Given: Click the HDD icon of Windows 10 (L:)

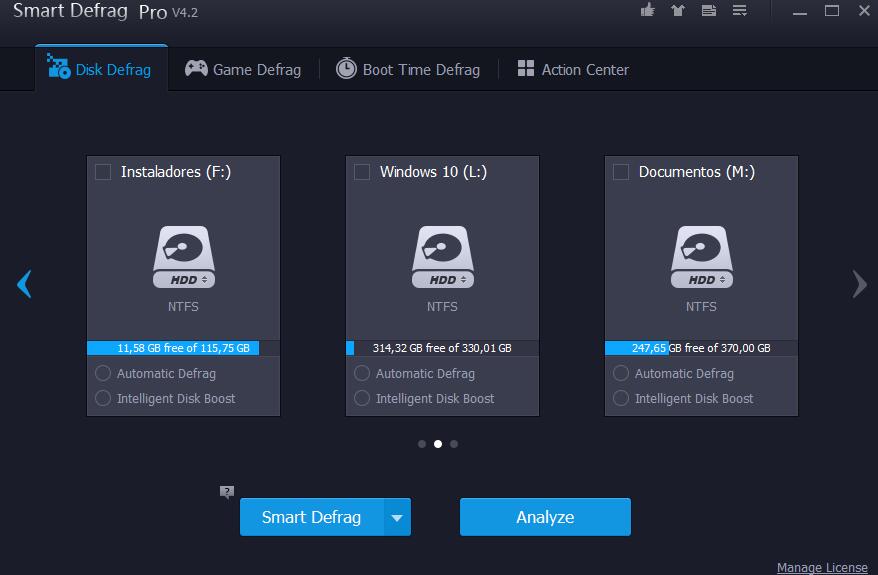Looking at the screenshot, I should (443, 257).
